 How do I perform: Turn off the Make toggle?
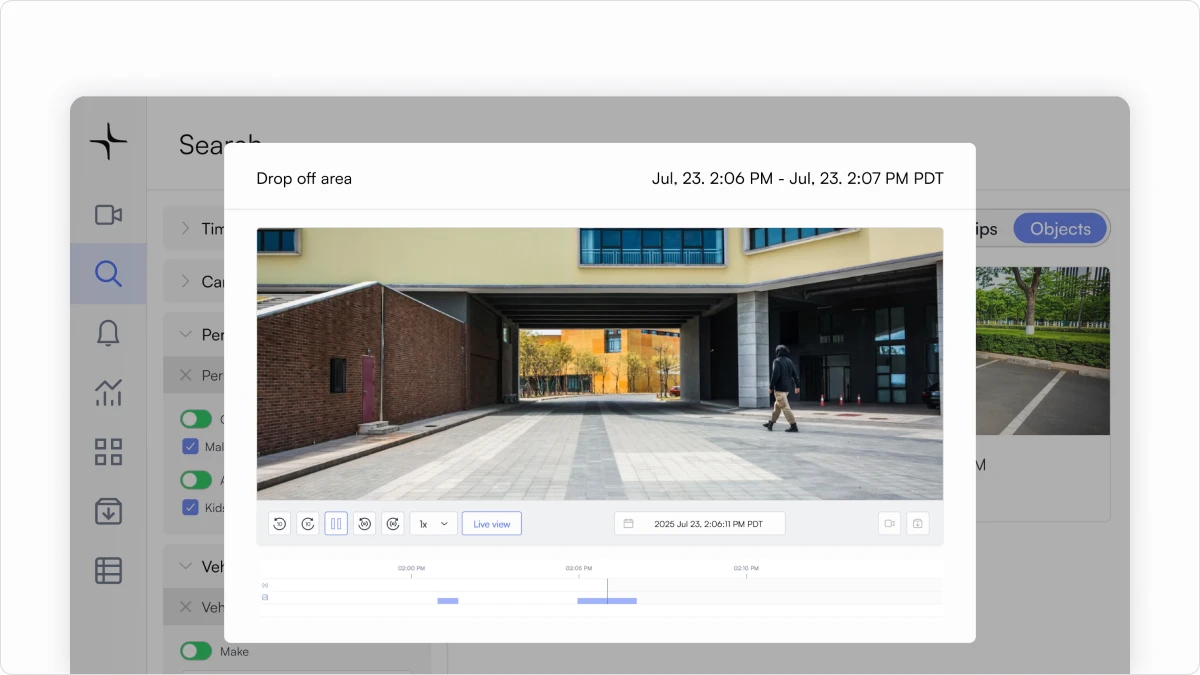pos(196,651)
